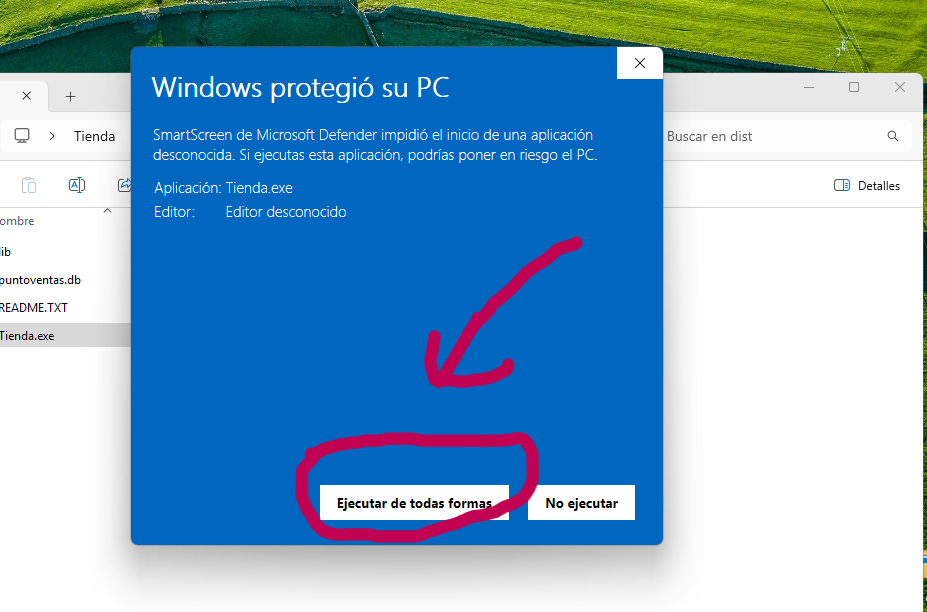Sort by the Nombre column header
927x612 pixels.
(17, 221)
